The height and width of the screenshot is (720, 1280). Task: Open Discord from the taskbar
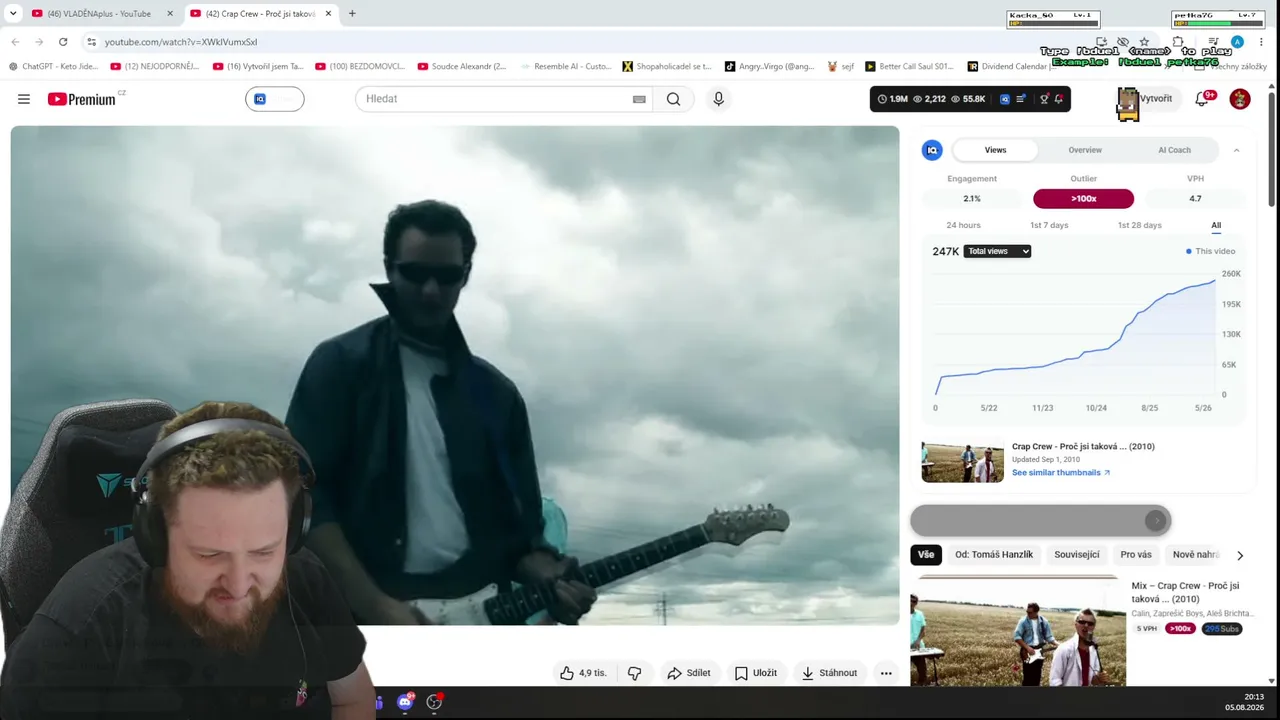pos(405,702)
